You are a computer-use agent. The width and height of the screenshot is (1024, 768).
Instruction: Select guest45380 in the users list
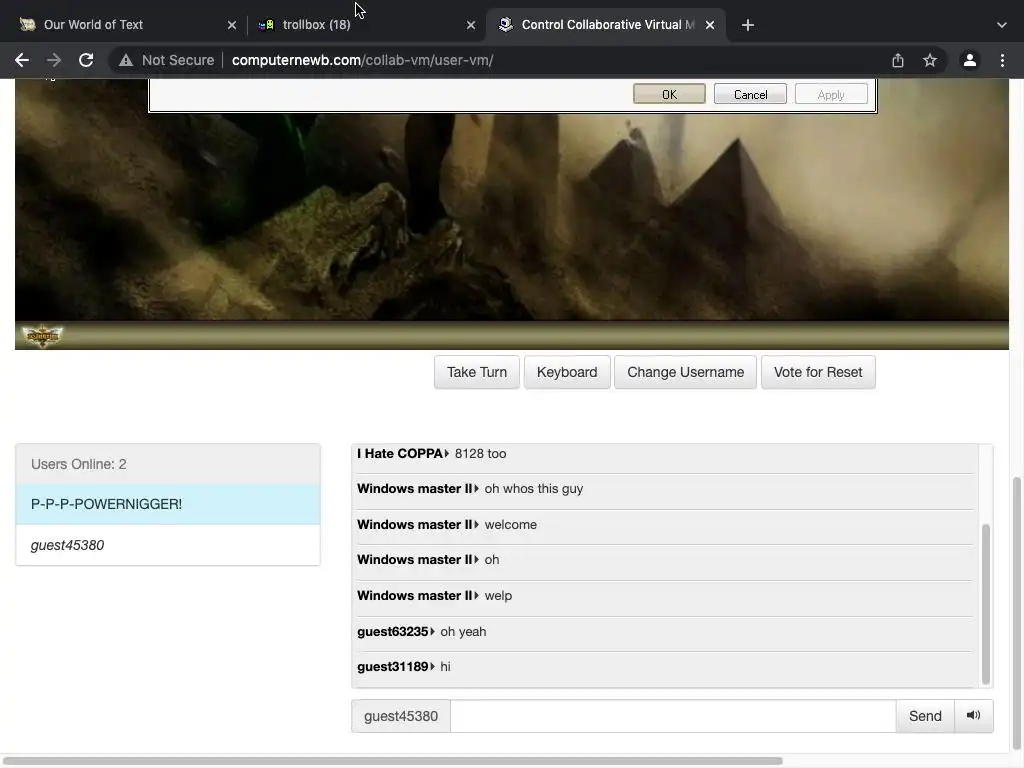click(168, 545)
